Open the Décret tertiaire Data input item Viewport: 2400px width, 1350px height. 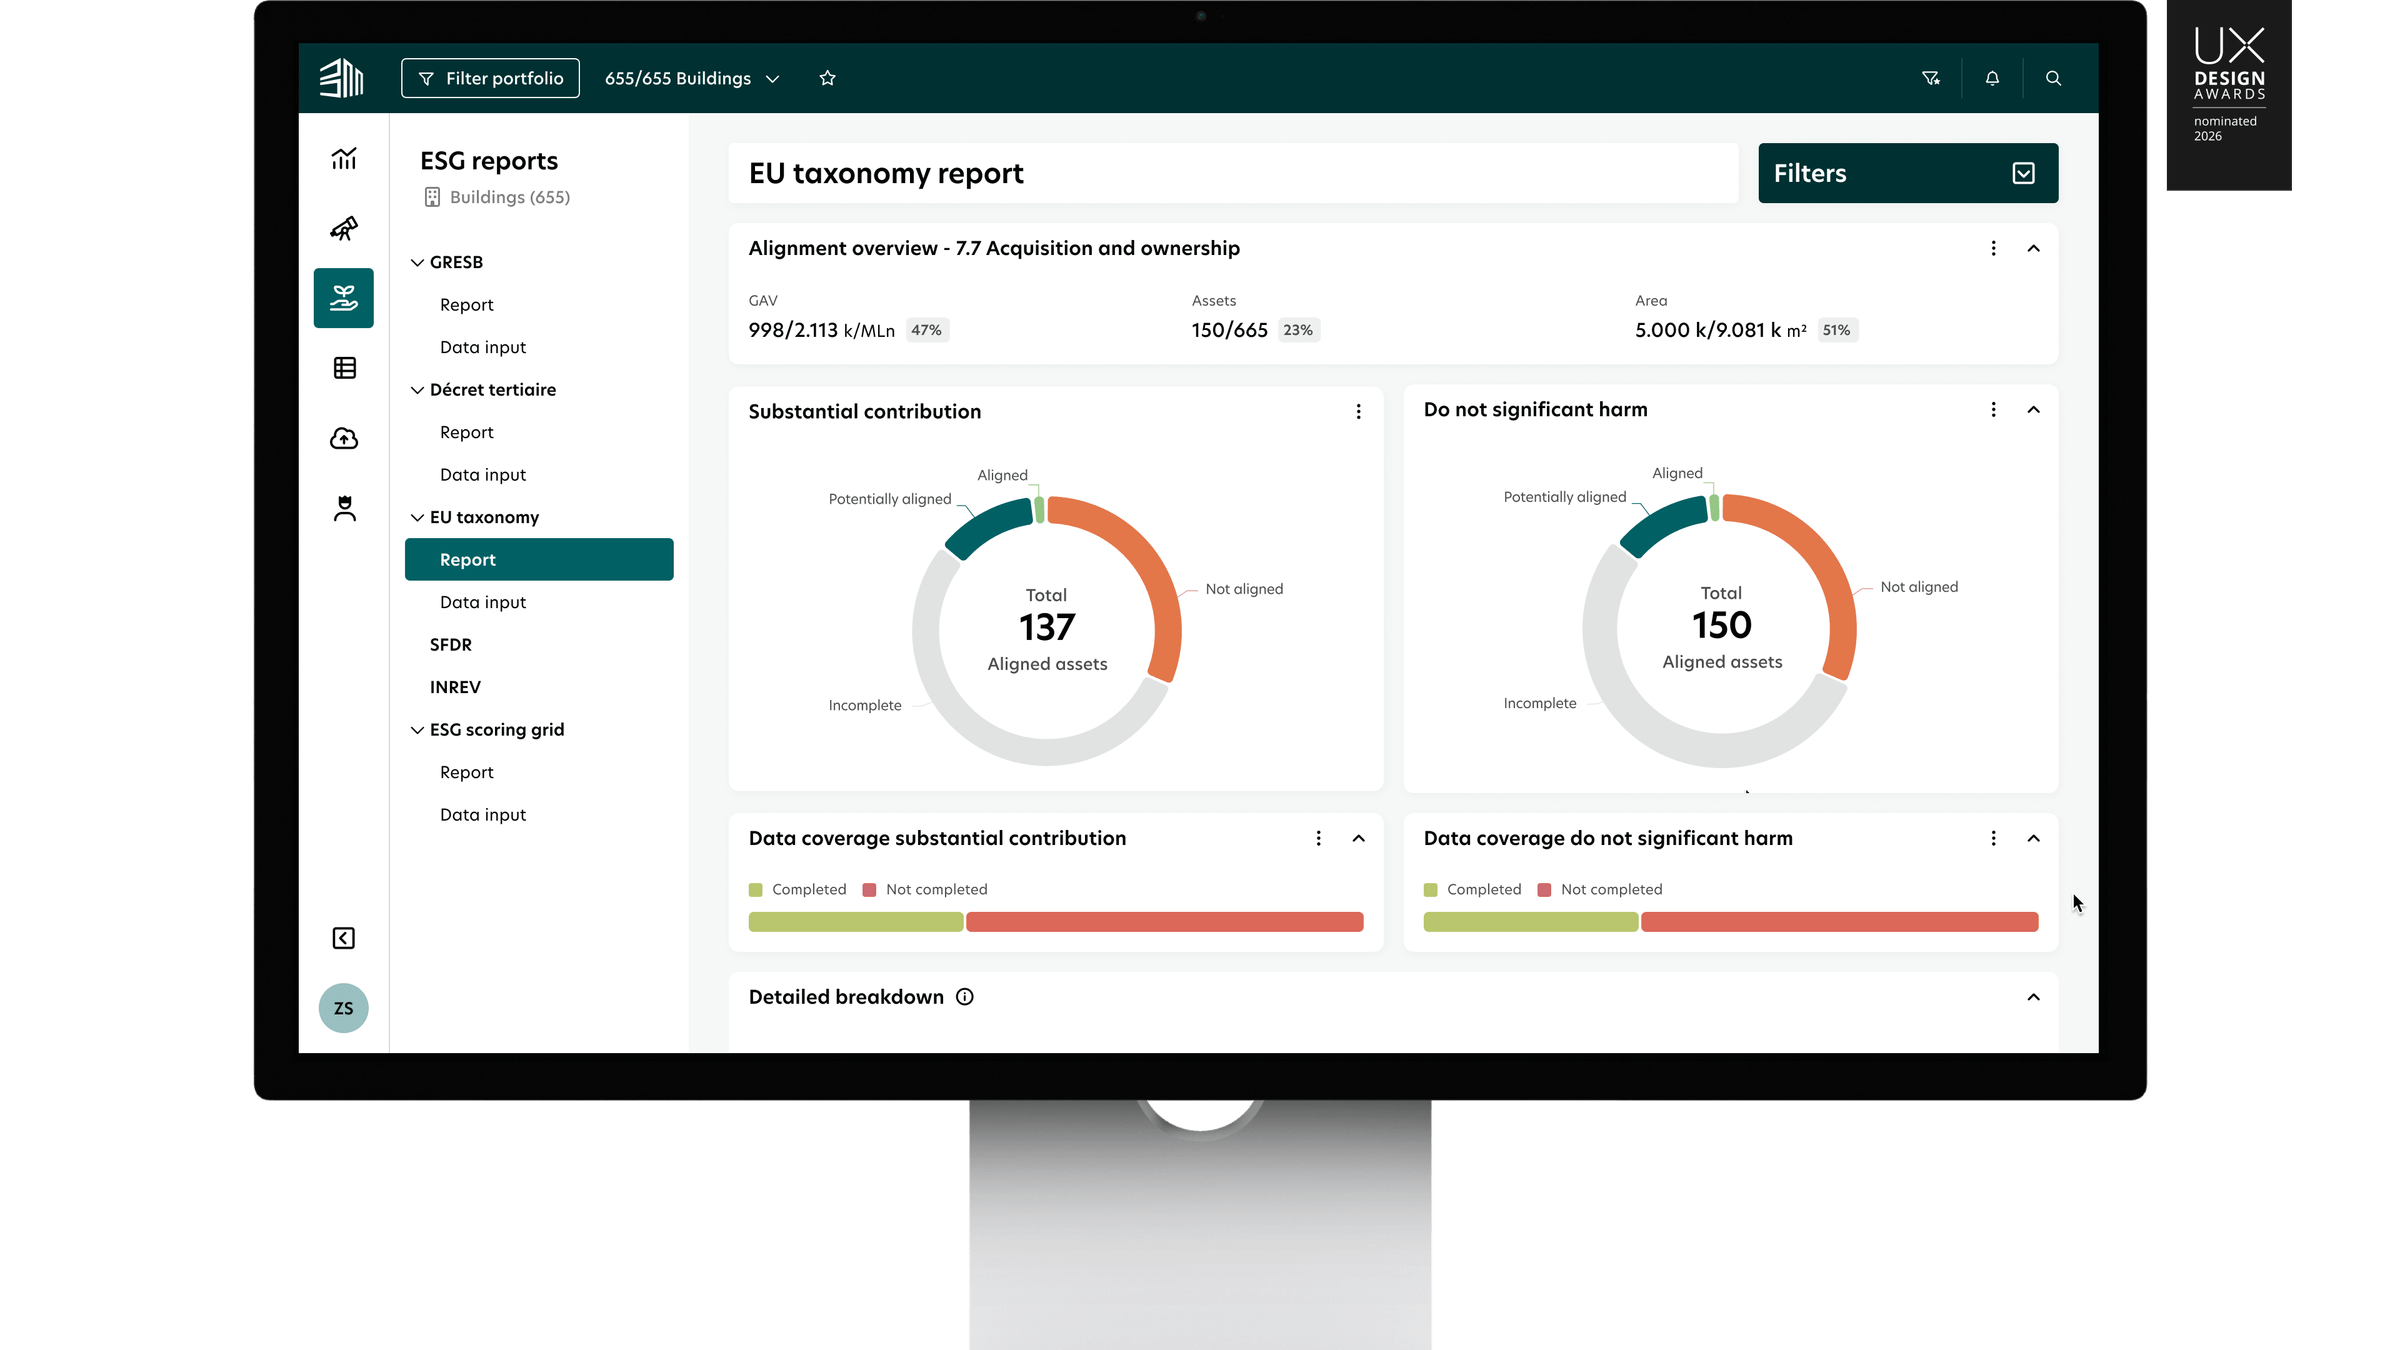point(483,475)
